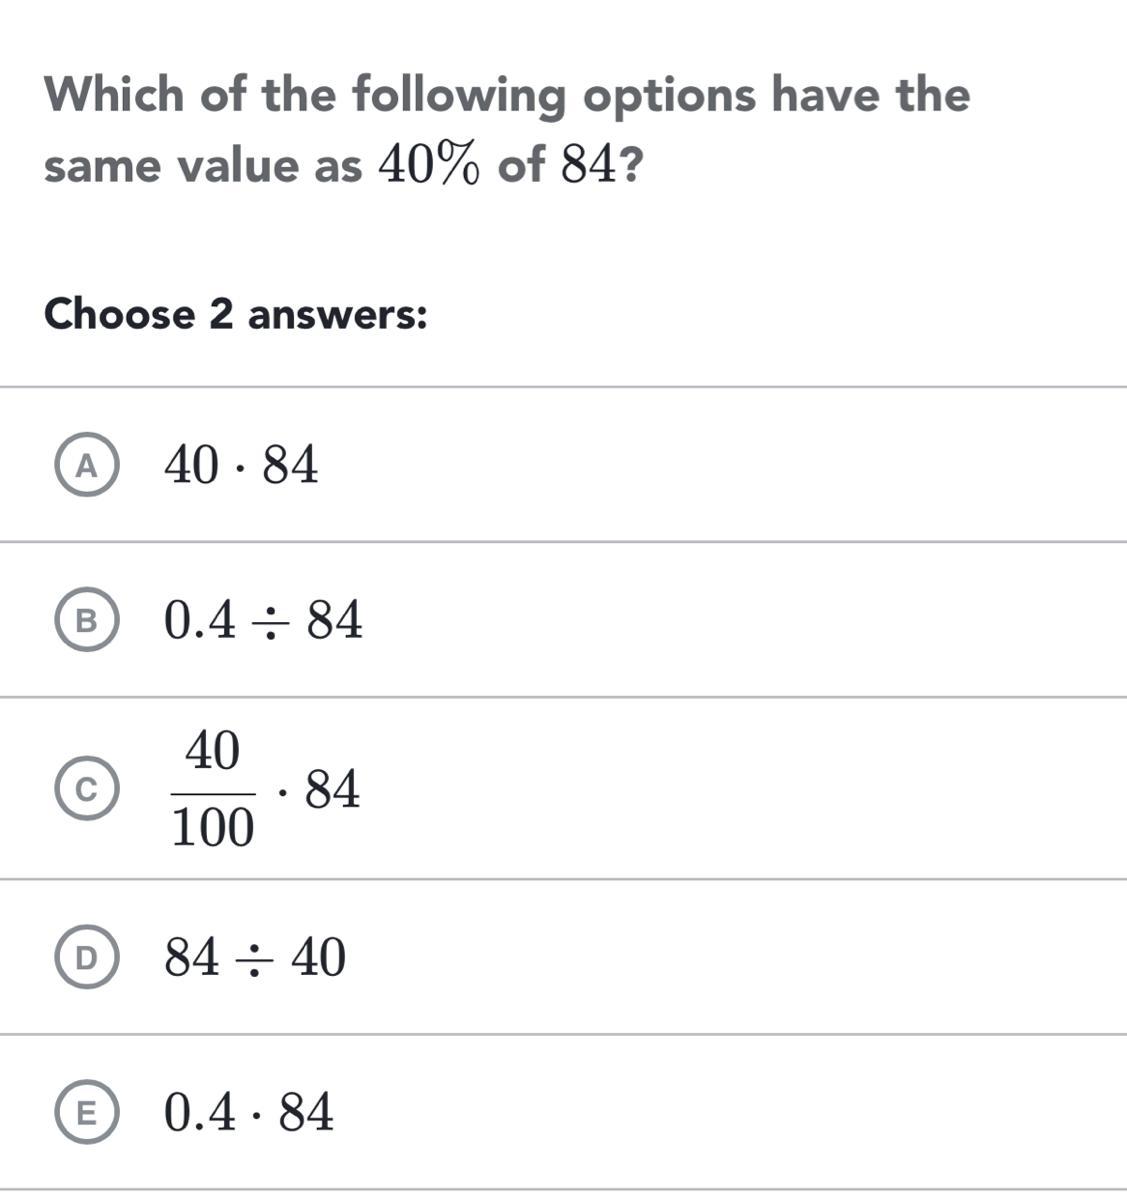Click the fraction bar in option C
The width and height of the screenshot is (1127, 1200).
pyautogui.click(x=213, y=793)
